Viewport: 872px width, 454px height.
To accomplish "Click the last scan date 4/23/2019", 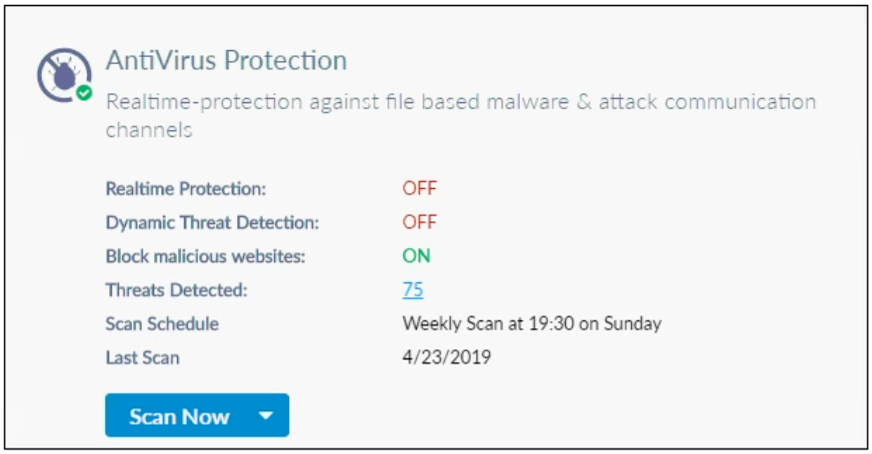I will (x=446, y=357).
